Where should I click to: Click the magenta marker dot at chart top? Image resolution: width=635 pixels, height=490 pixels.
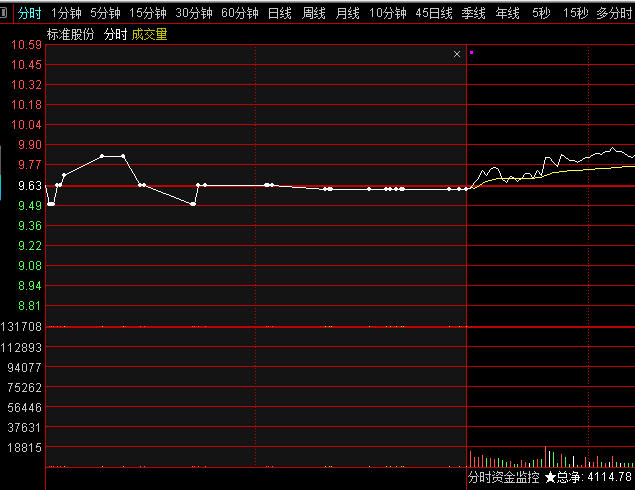(x=471, y=52)
